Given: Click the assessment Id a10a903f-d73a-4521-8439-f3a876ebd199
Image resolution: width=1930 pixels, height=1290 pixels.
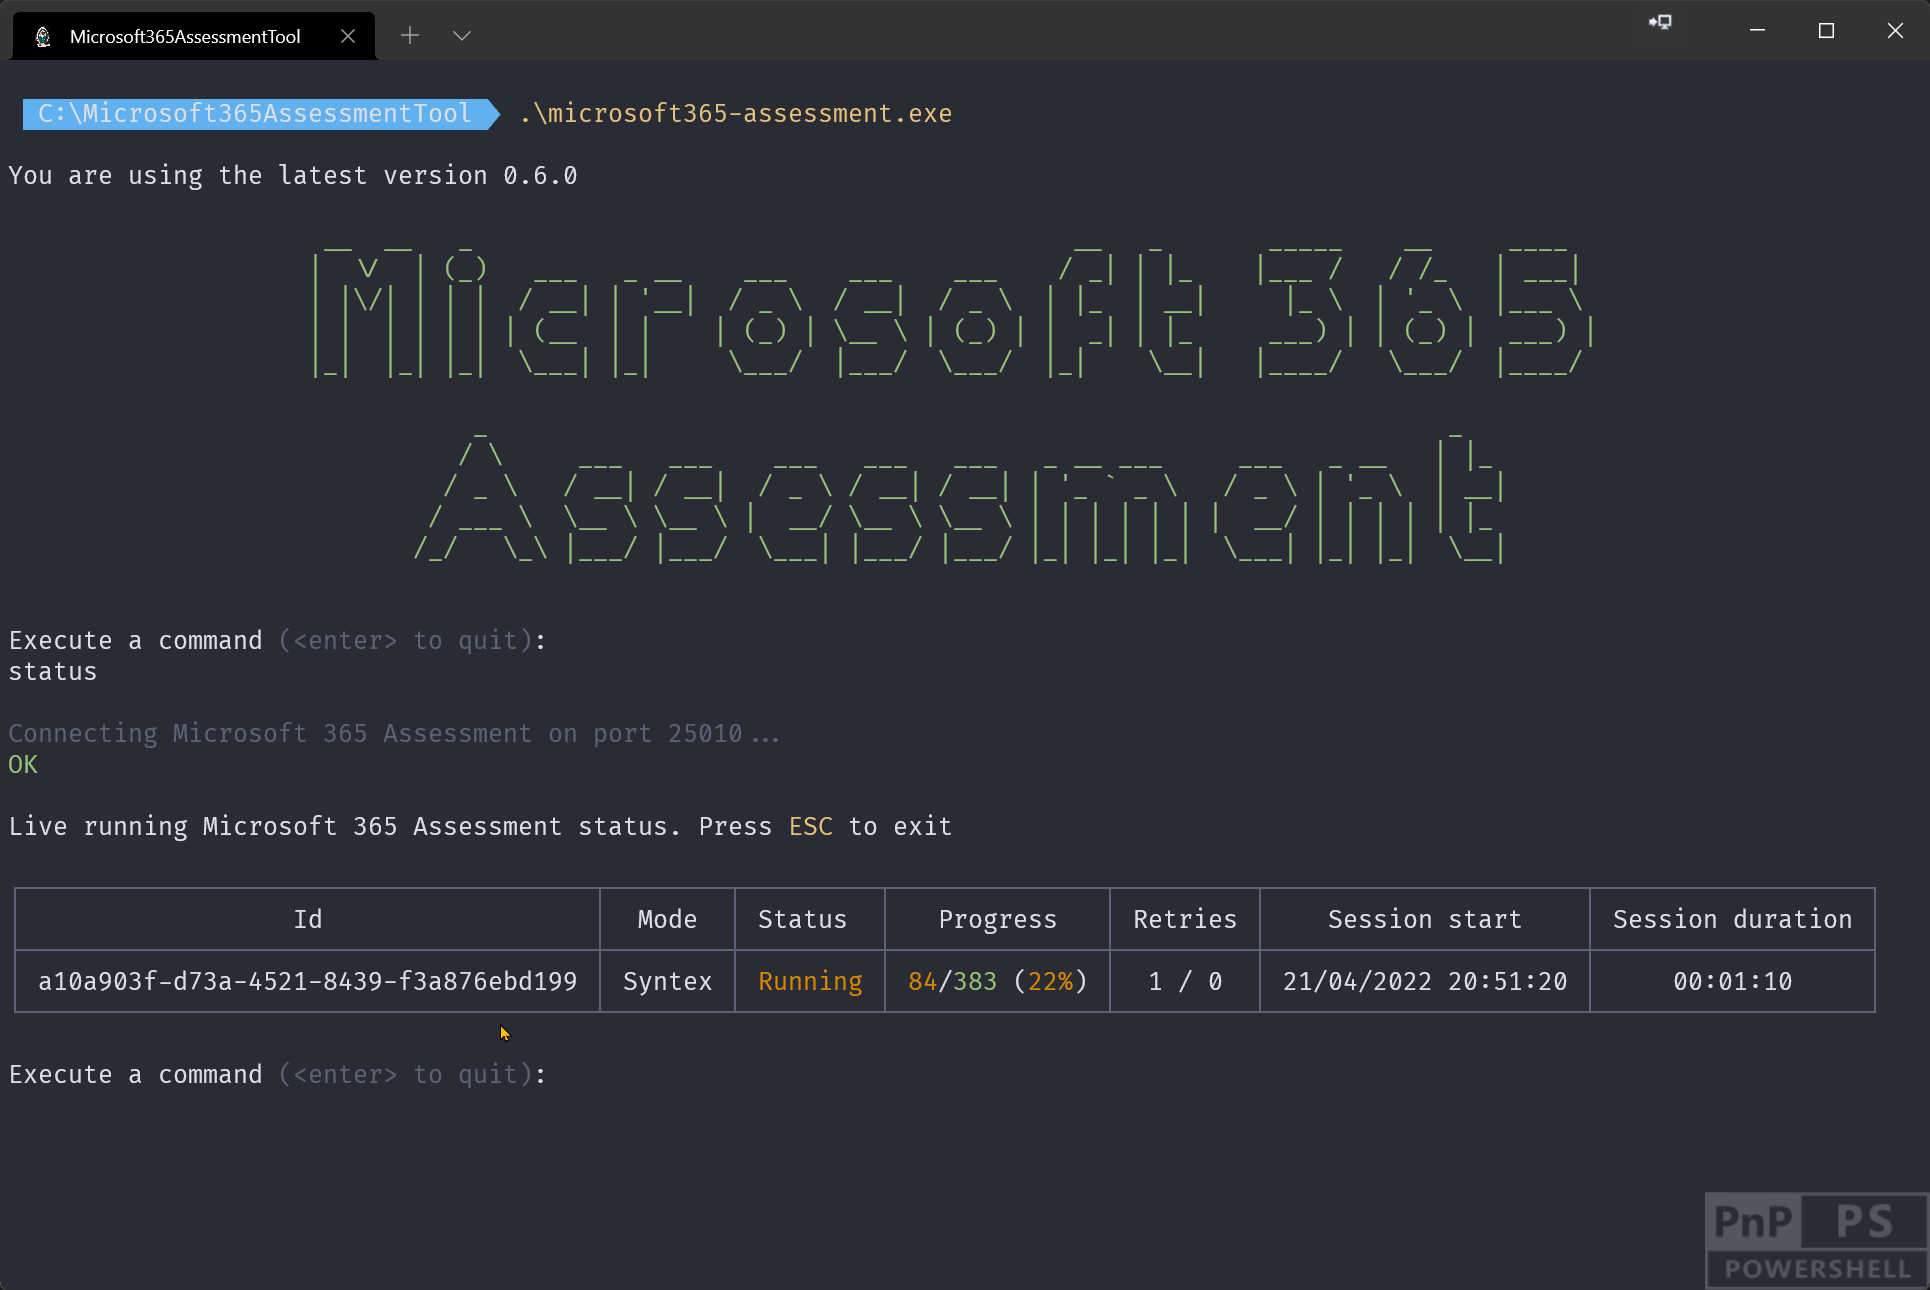Looking at the screenshot, I should (308, 982).
